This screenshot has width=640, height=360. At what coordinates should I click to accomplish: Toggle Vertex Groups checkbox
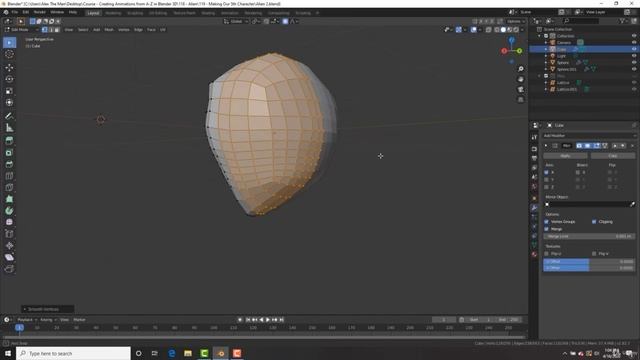[547, 222]
